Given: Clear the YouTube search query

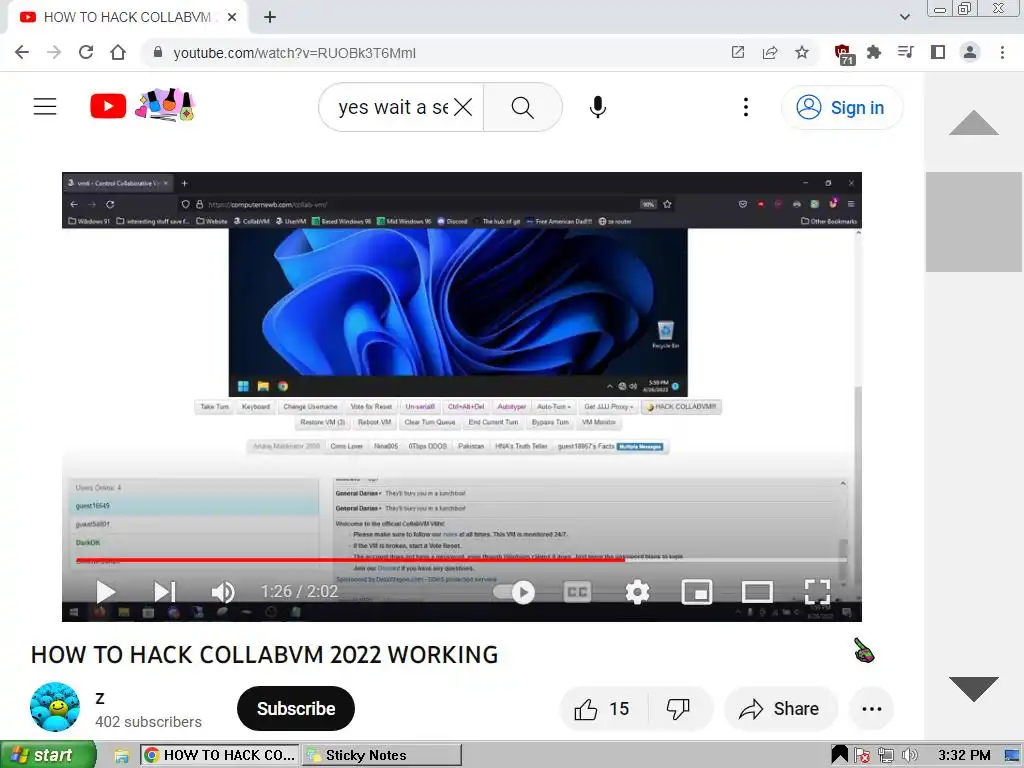Looking at the screenshot, I should tap(462, 107).
